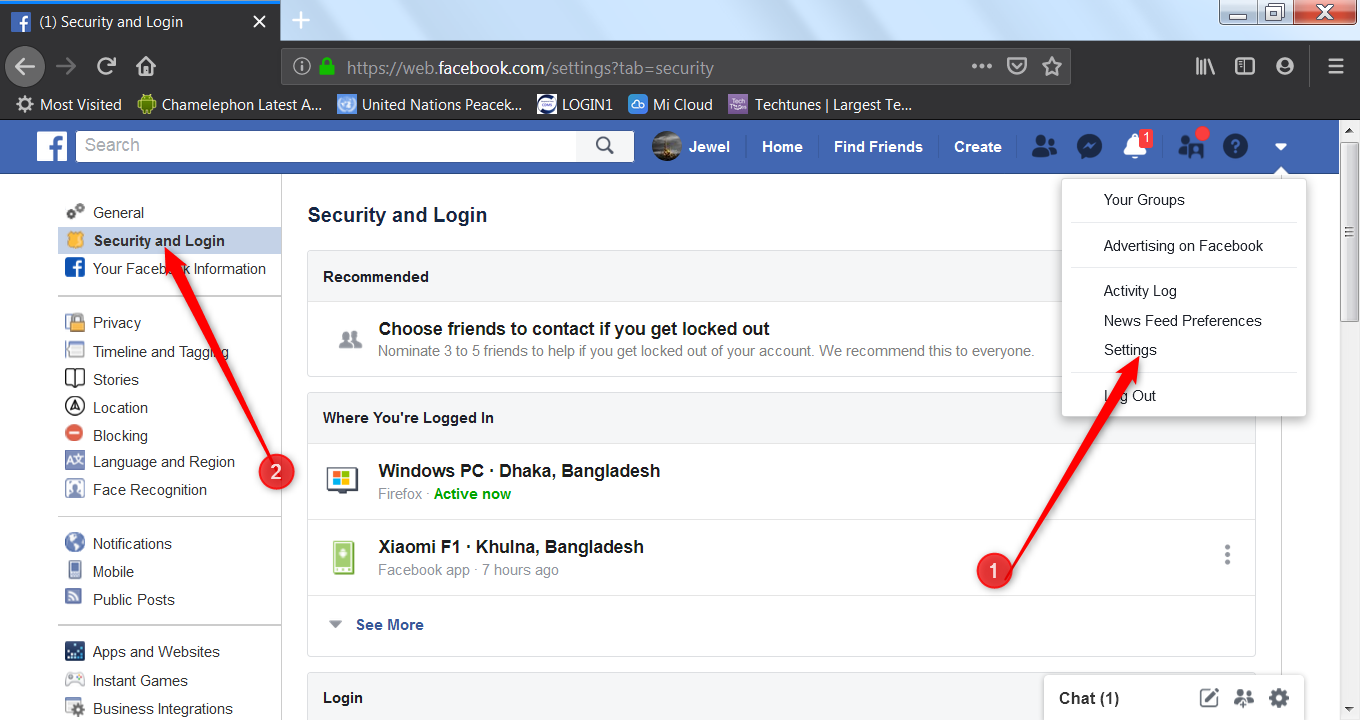Expand See More logged-in devices

click(389, 625)
